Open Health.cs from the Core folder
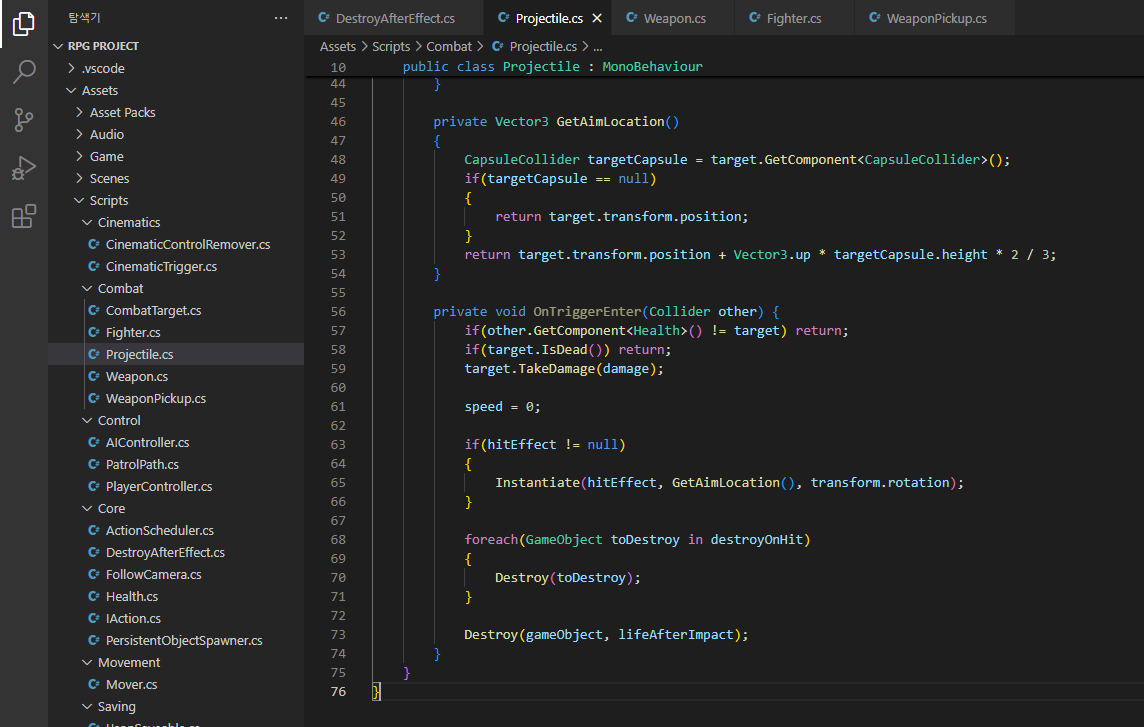This screenshot has height=727, width=1144. coord(131,596)
